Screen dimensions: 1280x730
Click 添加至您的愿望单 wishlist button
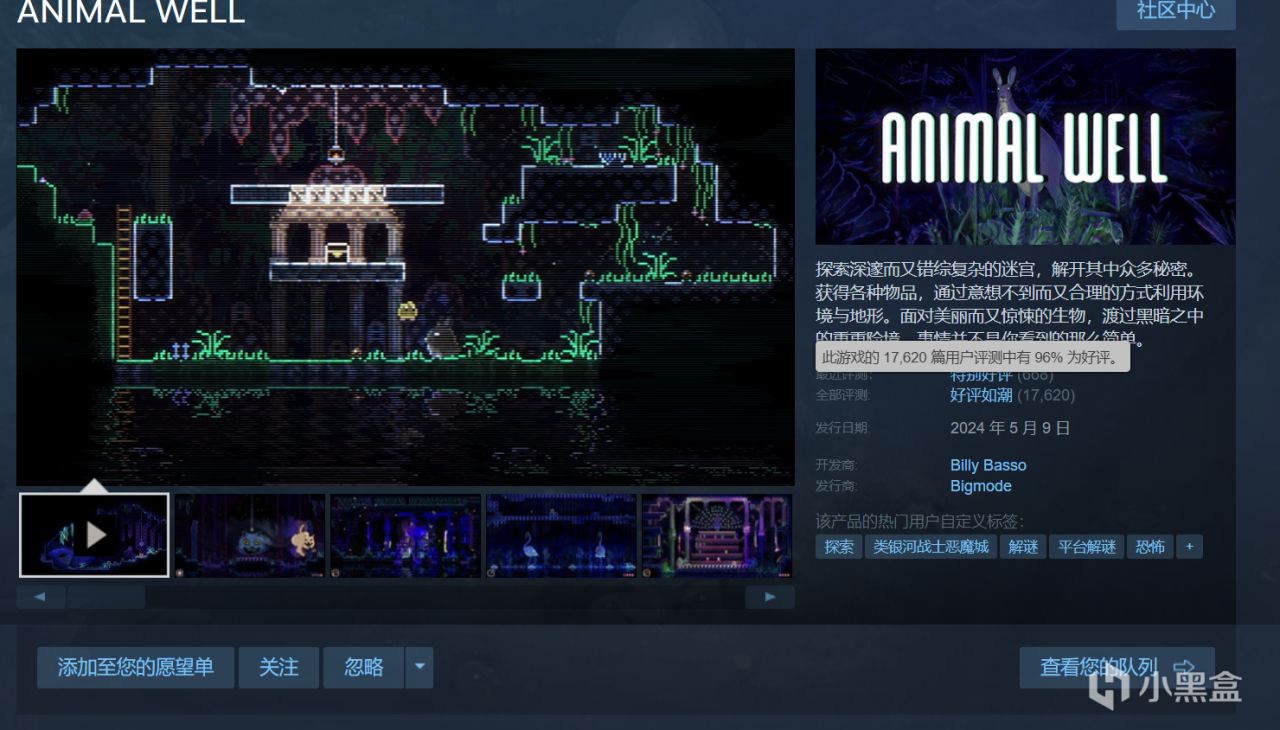(x=136, y=667)
